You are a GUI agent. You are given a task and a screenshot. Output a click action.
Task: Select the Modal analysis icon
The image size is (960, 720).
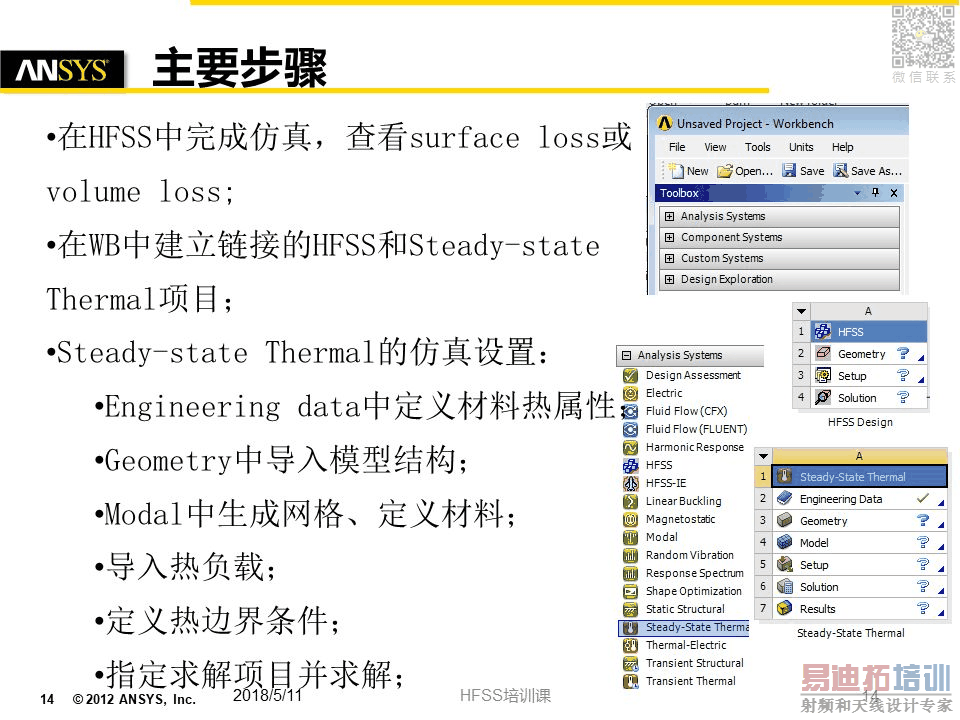click(630, 538)
